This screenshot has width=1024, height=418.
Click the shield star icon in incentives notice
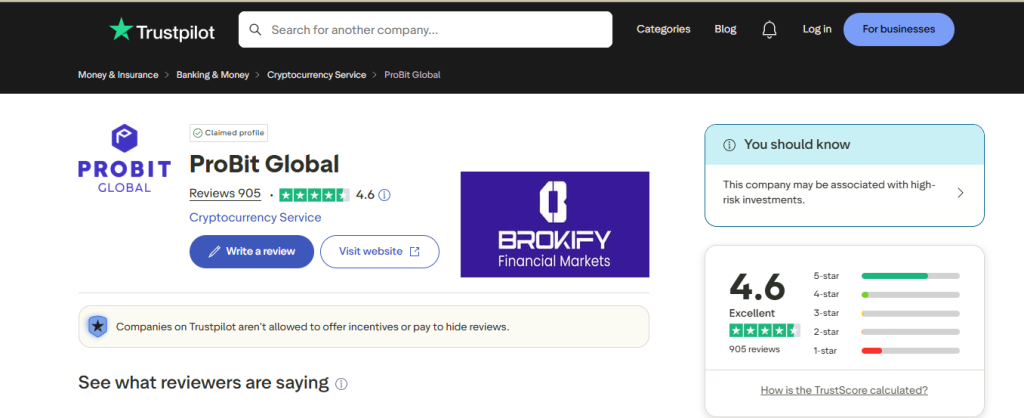click(x=97, y=326)
